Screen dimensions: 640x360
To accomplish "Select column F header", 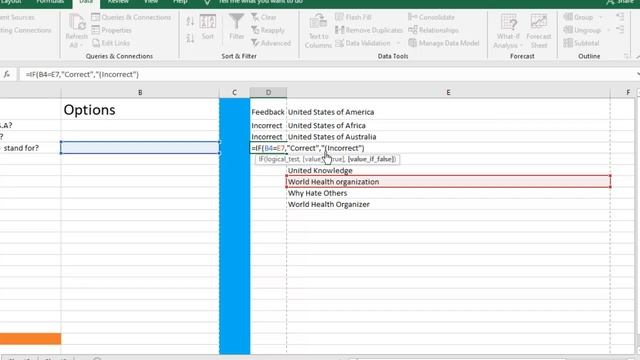I will [628, 93].
